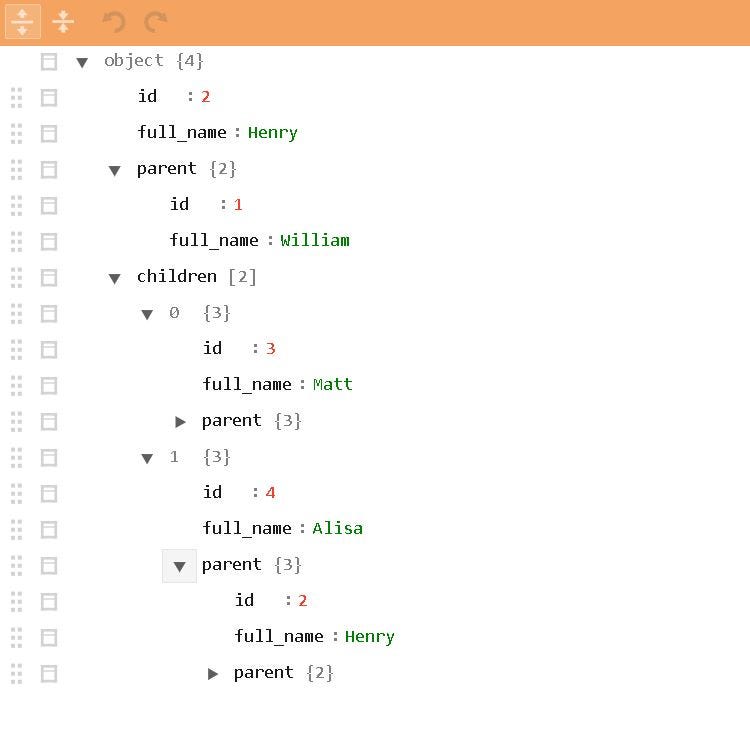Click drag handle of children [2] row
Image resolution: width=750 pixels, height=736 pixels.
pos(16,278)
